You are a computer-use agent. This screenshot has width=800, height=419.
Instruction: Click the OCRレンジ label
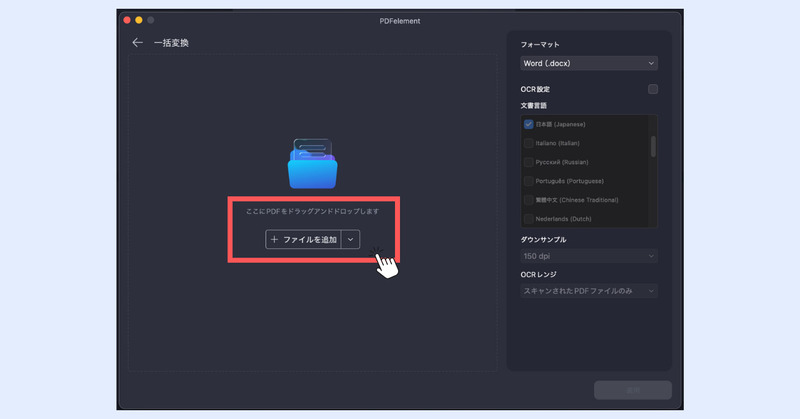tap(538, 275)
